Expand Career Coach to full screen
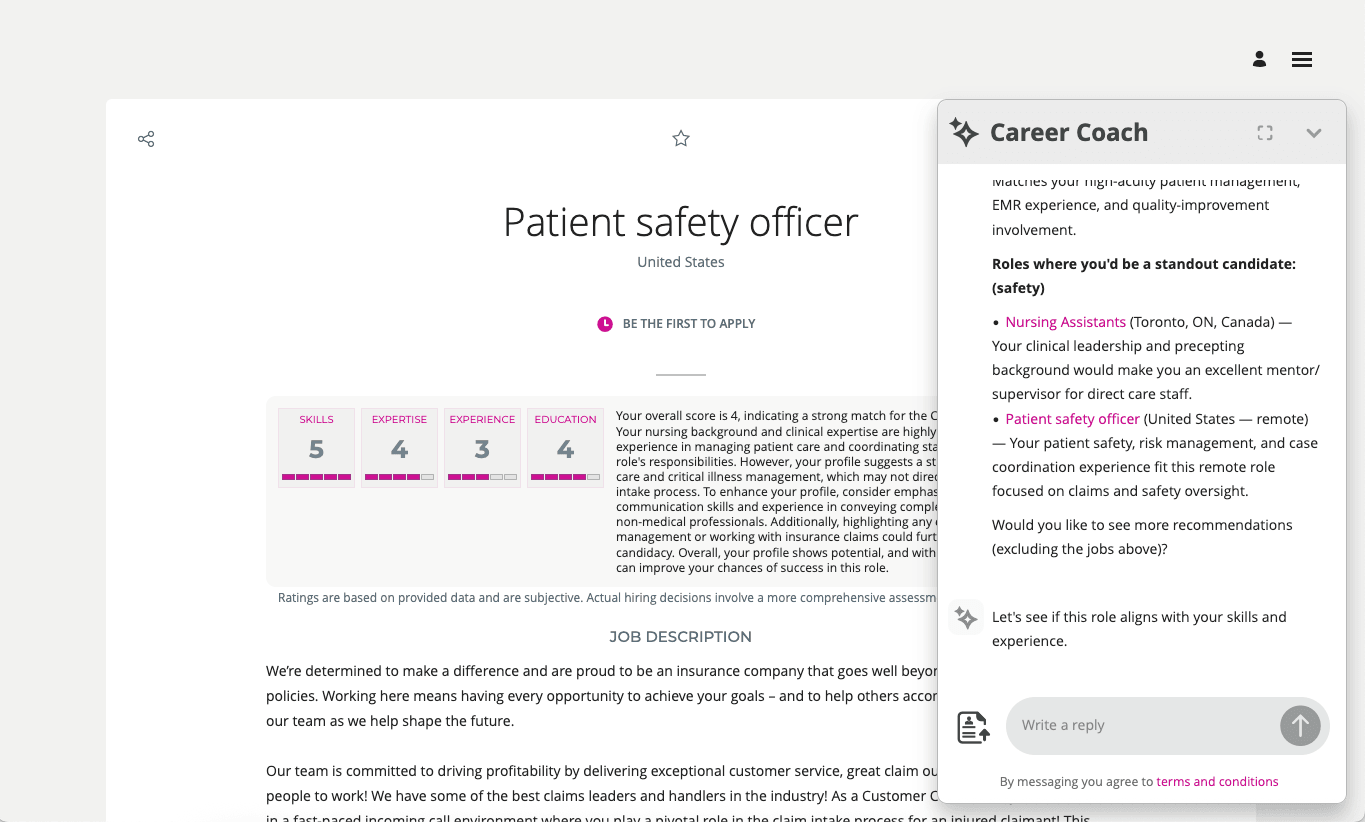The height and width of the screenshot is (822, 1365). click(x=1265, y=133)
